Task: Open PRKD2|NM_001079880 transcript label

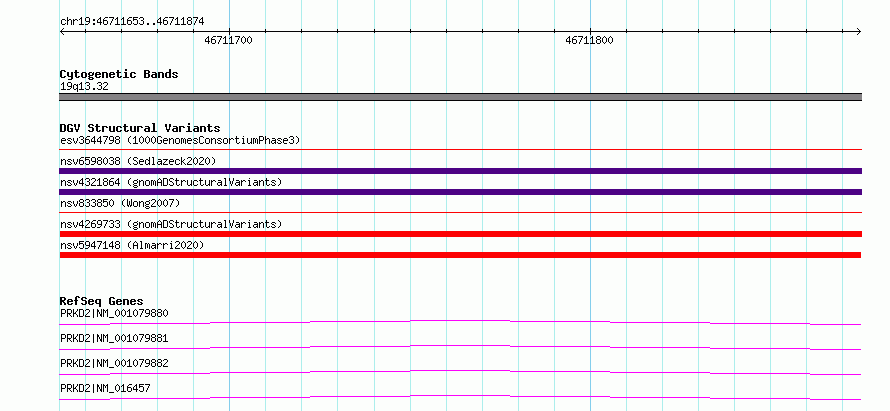Action: [114, 313]
